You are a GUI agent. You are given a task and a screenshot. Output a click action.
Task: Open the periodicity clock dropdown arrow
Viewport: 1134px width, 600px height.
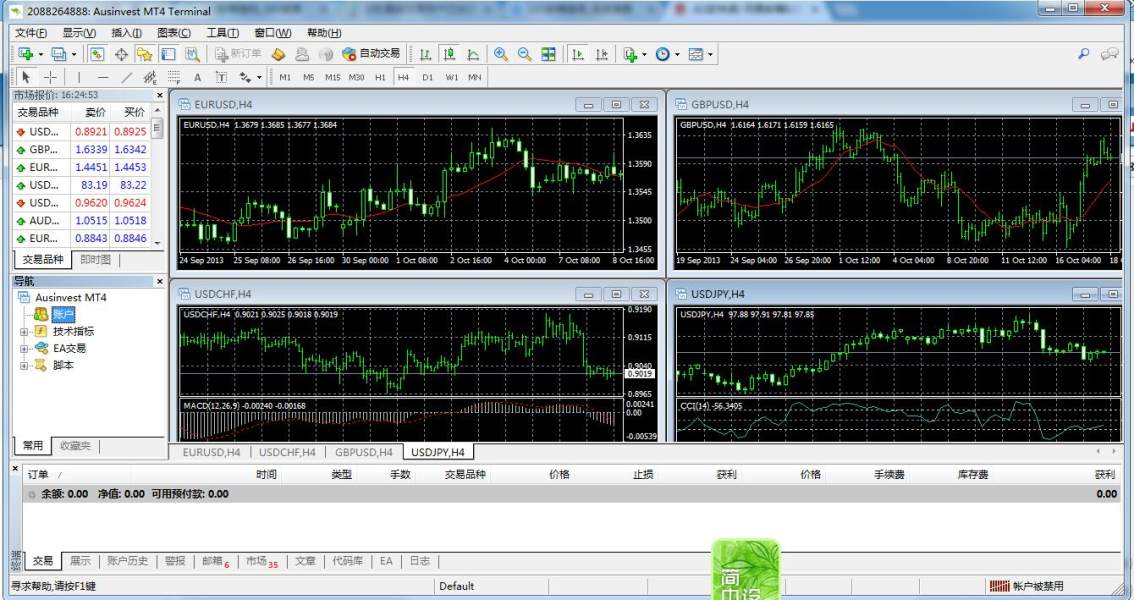coord(677,54)
